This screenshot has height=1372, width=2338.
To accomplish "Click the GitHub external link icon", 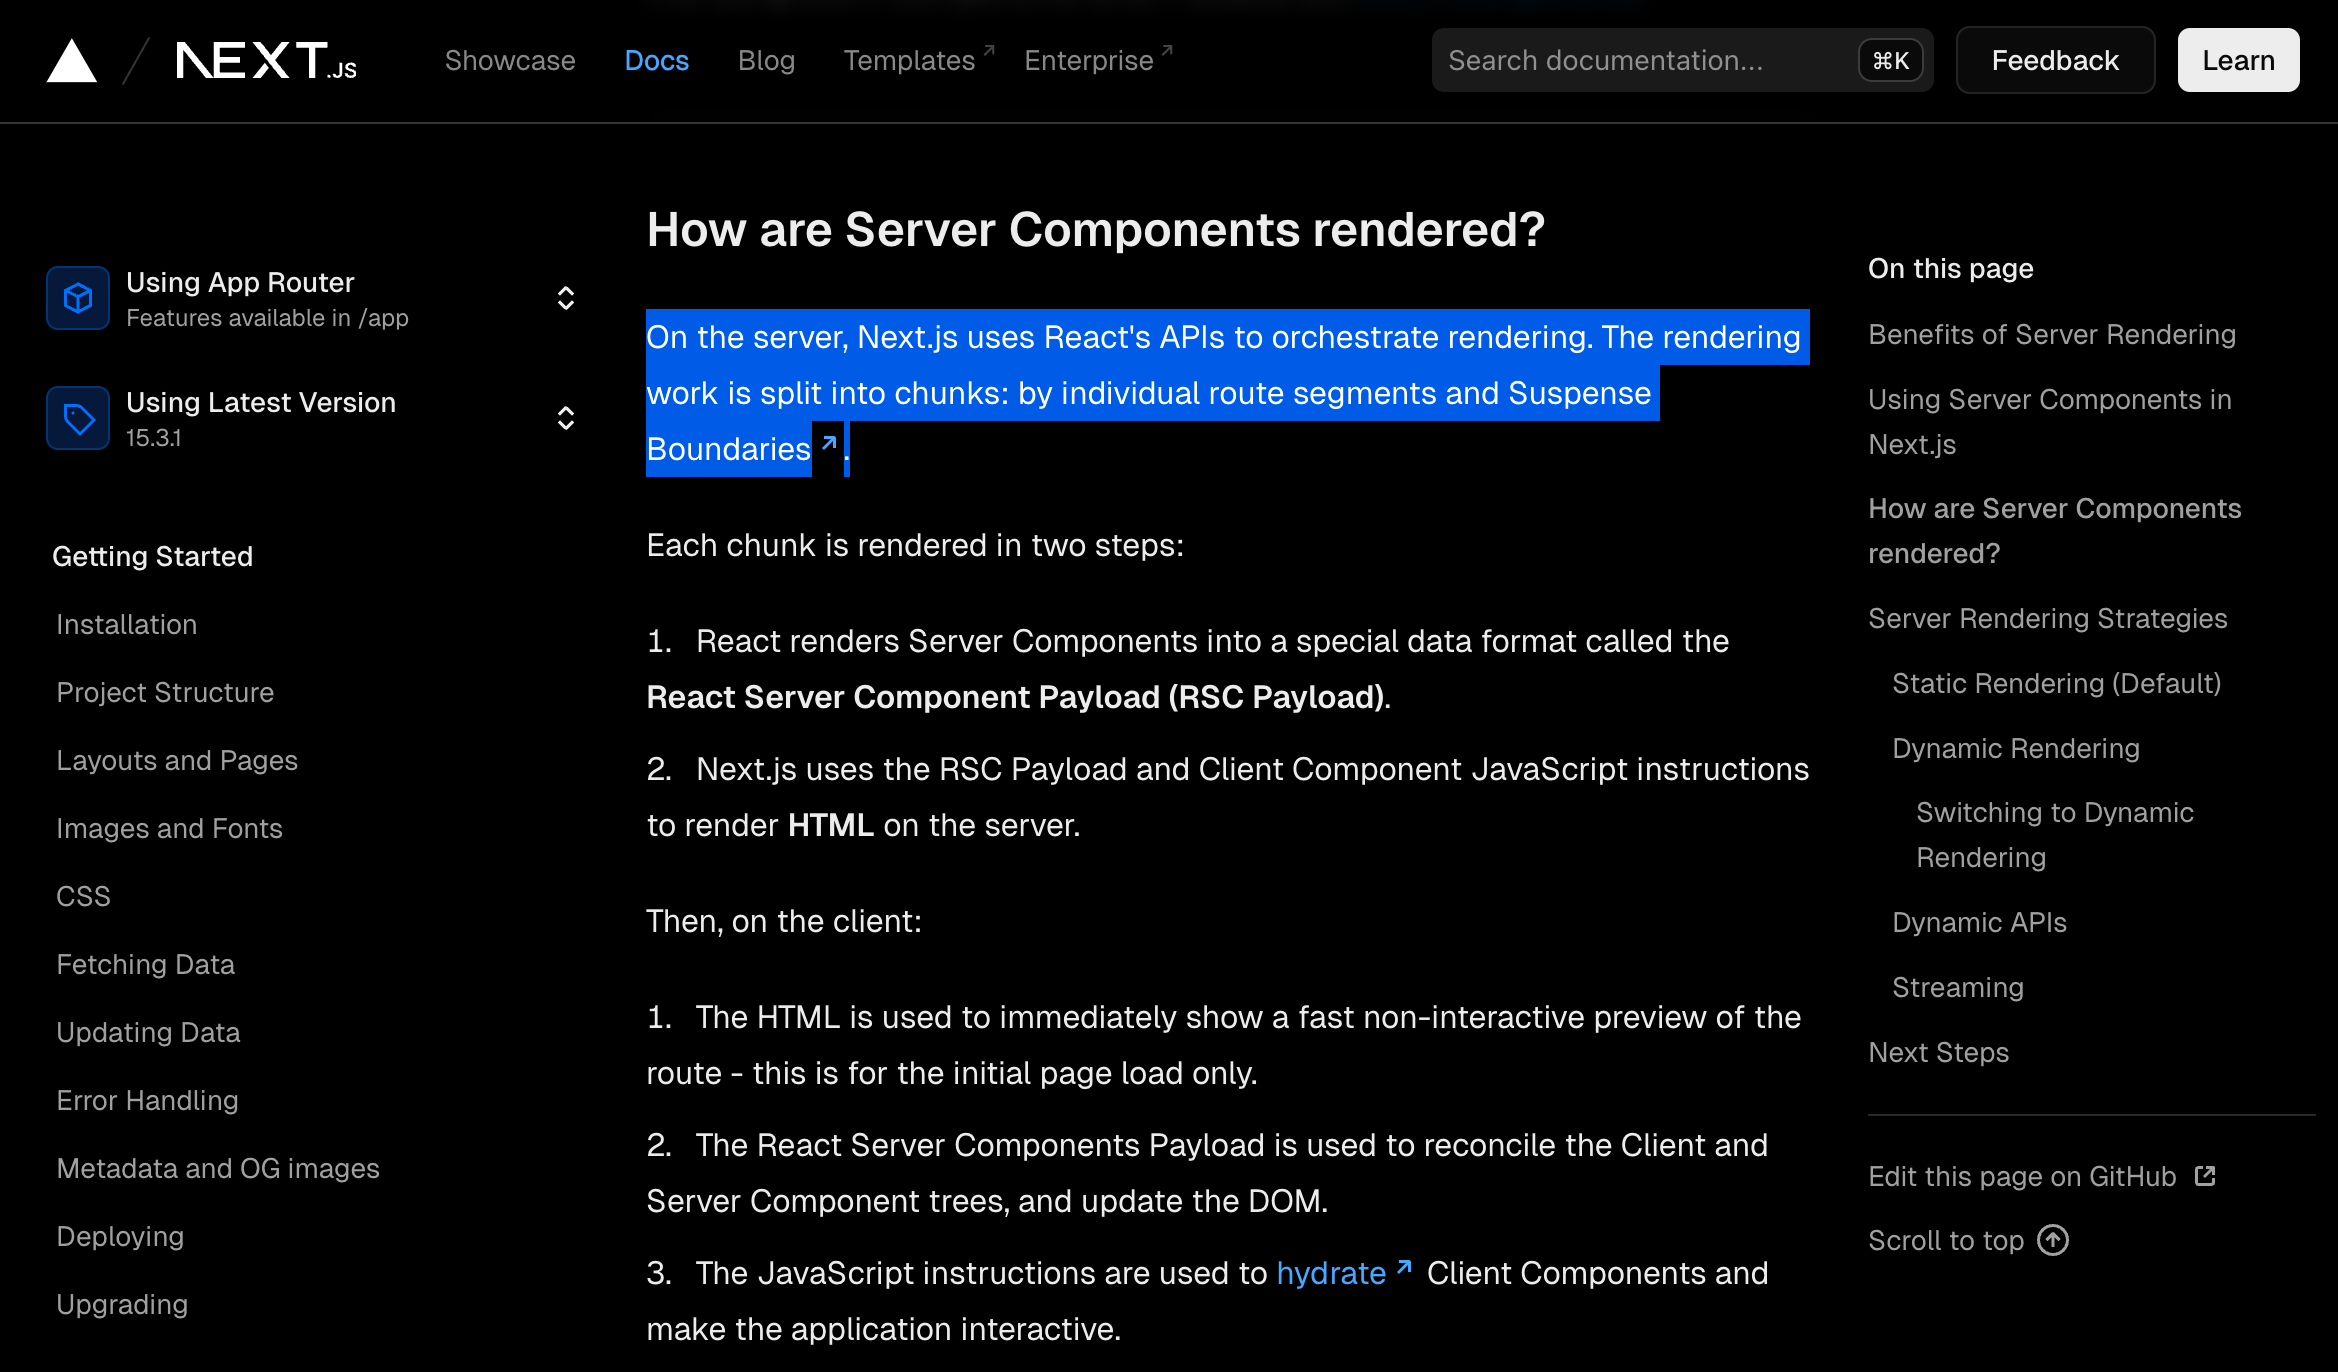I will click(2205, 1176).
